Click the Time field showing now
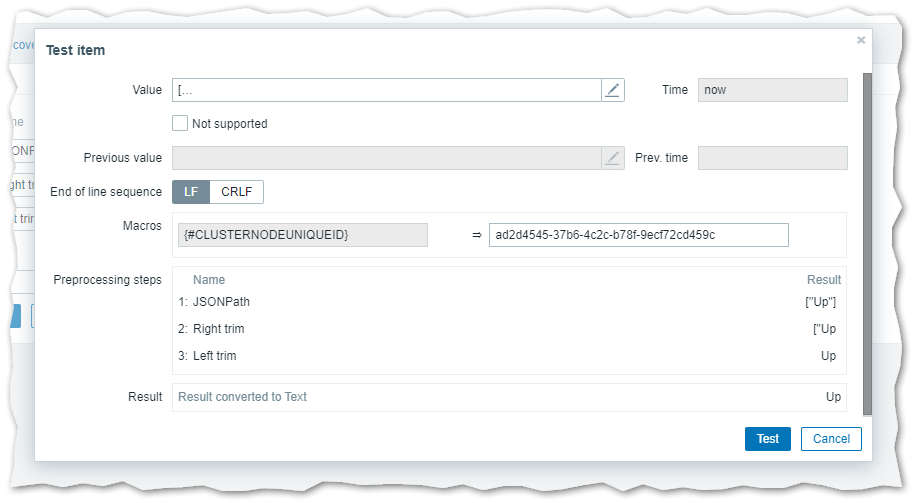The image size is (914, 503). tap(772, 90)
